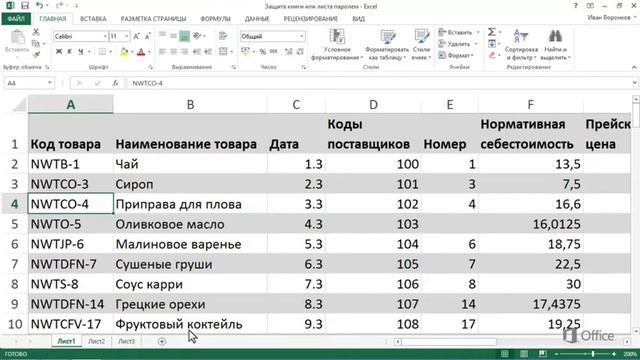Open Сортировка и фильтр dropdown
Screen dimensions: 640x360
(x=521, y=45)
